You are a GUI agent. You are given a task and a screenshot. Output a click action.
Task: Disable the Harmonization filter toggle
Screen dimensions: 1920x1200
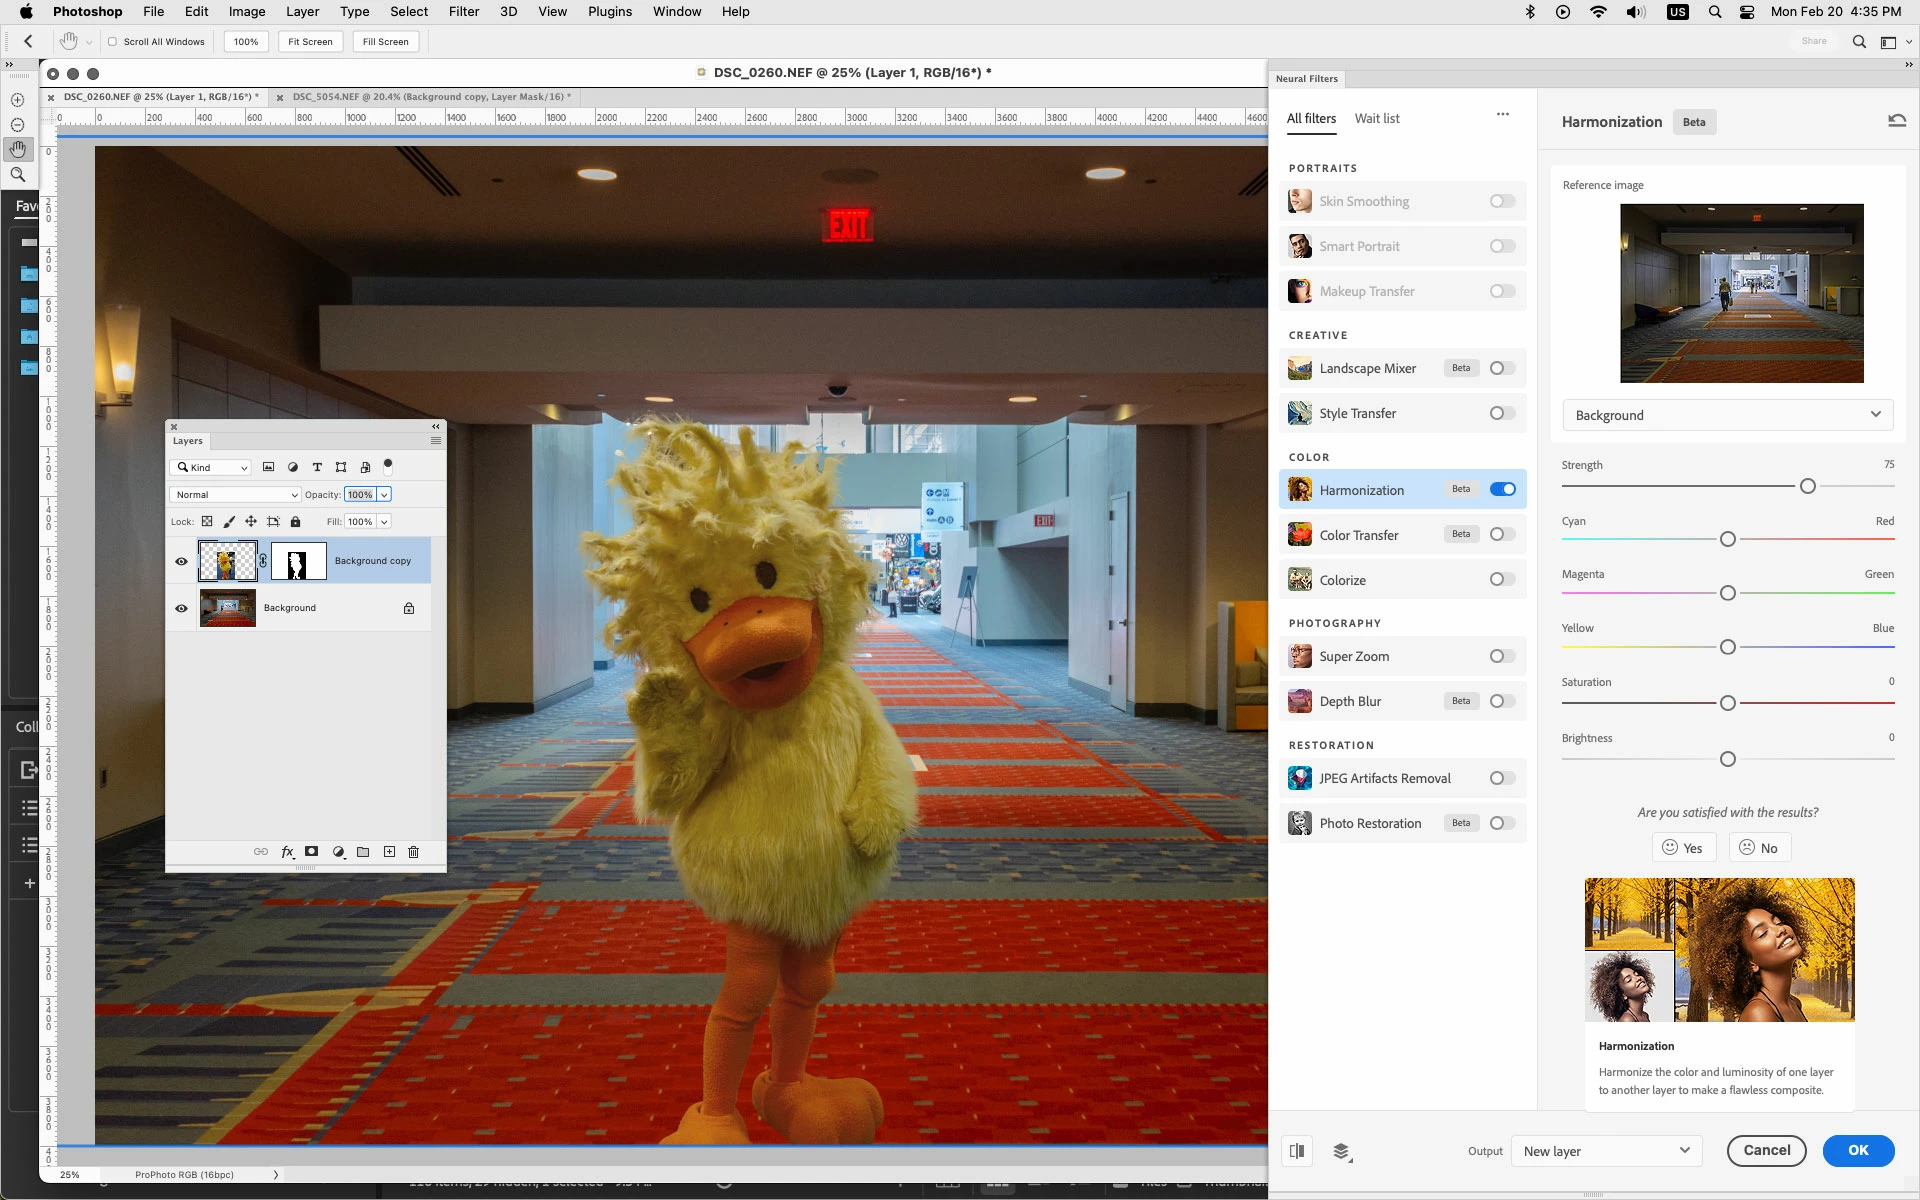click(x=1502, y=489)
